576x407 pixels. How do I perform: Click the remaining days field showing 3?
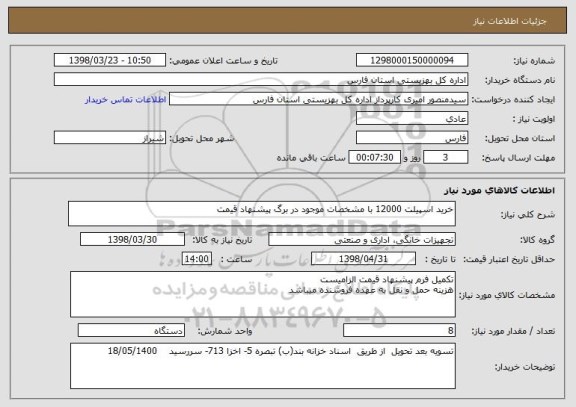click(445, 158)
